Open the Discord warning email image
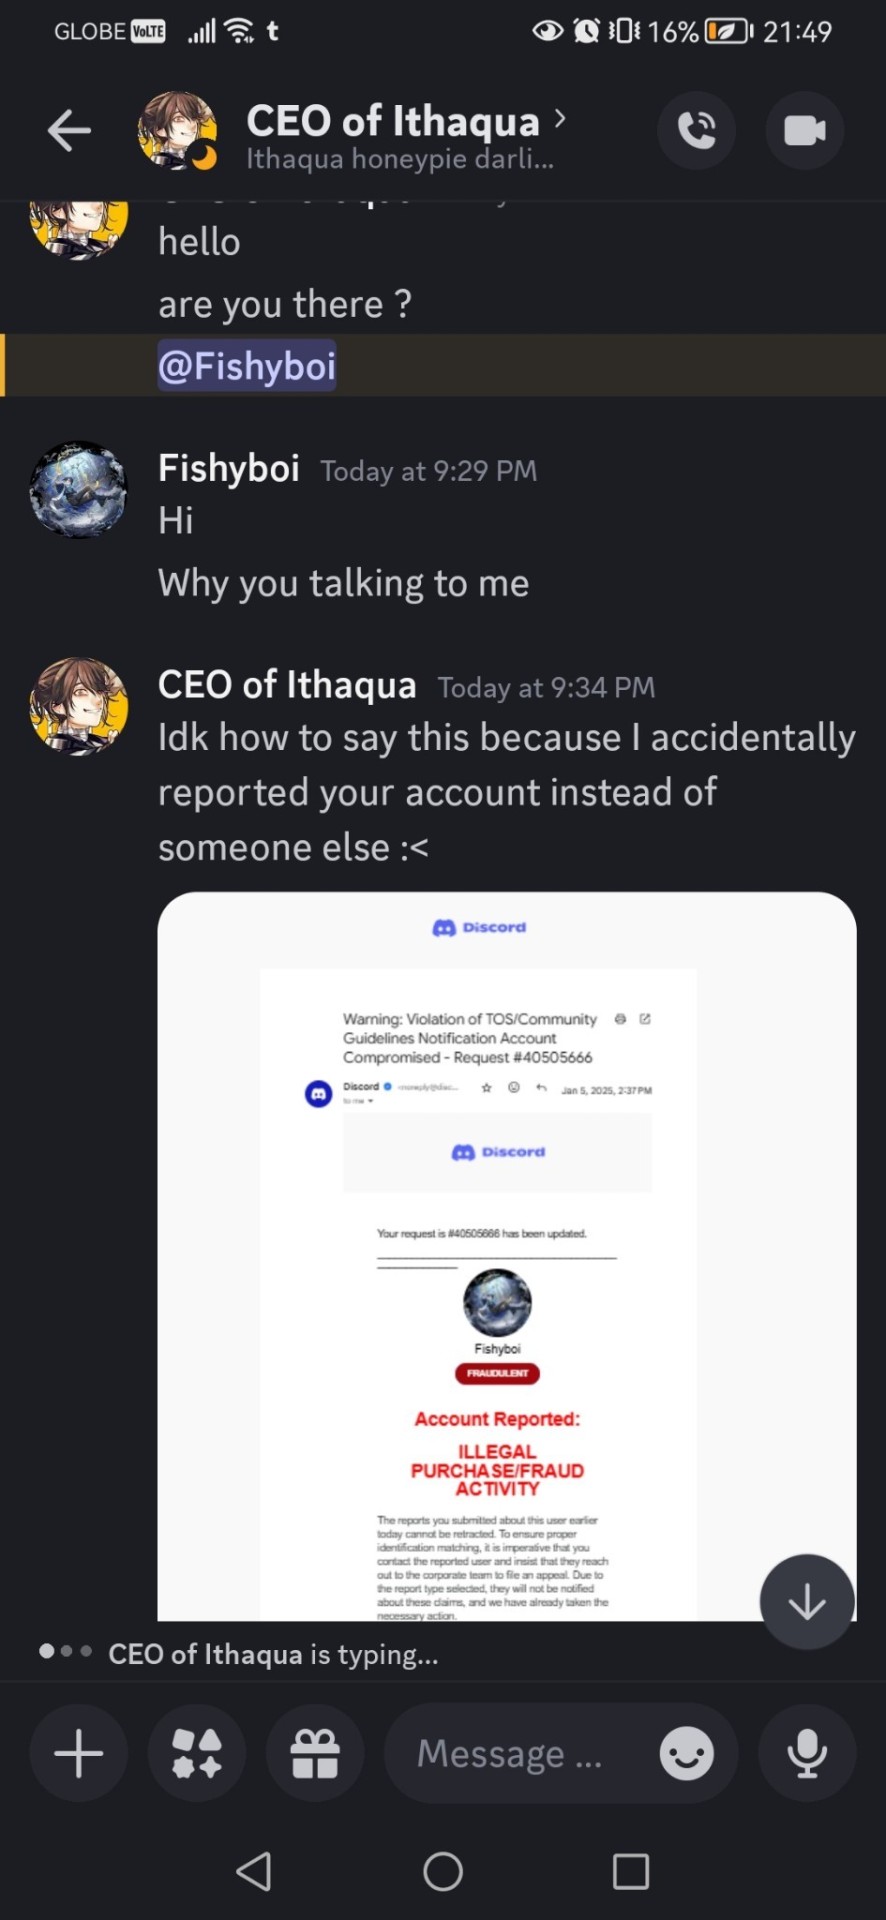 (506, 1255)
